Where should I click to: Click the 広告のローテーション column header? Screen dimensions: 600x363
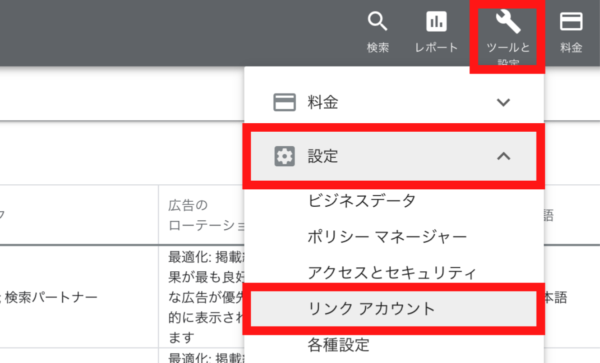[x=206, y=215]
